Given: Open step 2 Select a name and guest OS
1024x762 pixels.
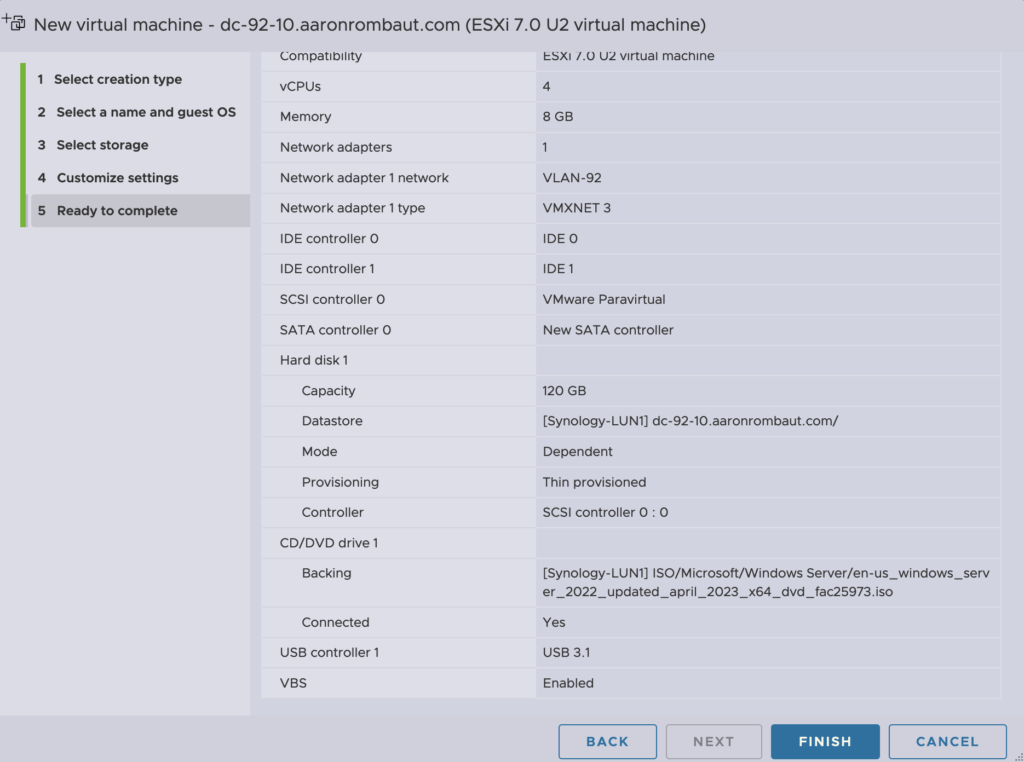Looking at the screenshot, I should click(x=145, y=112).
